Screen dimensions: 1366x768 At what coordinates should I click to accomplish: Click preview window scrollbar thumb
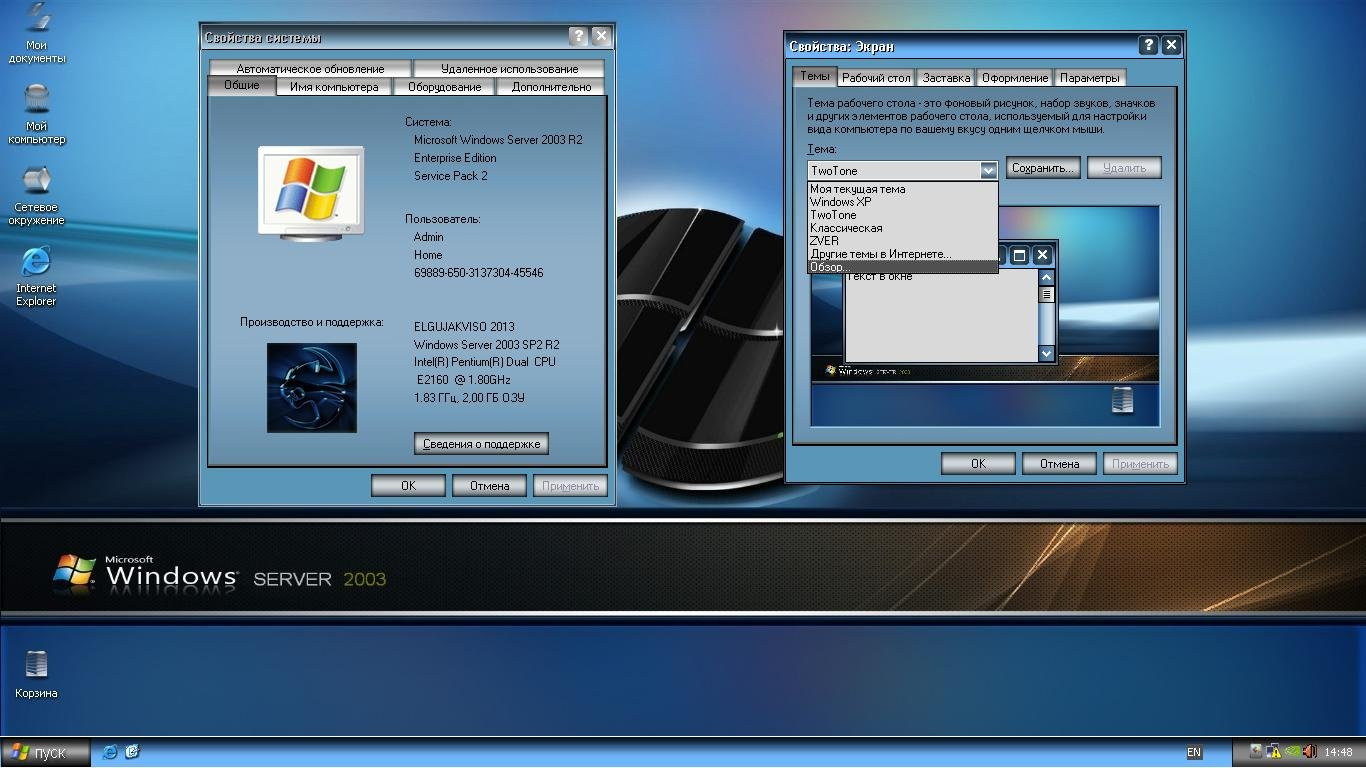1046,295
